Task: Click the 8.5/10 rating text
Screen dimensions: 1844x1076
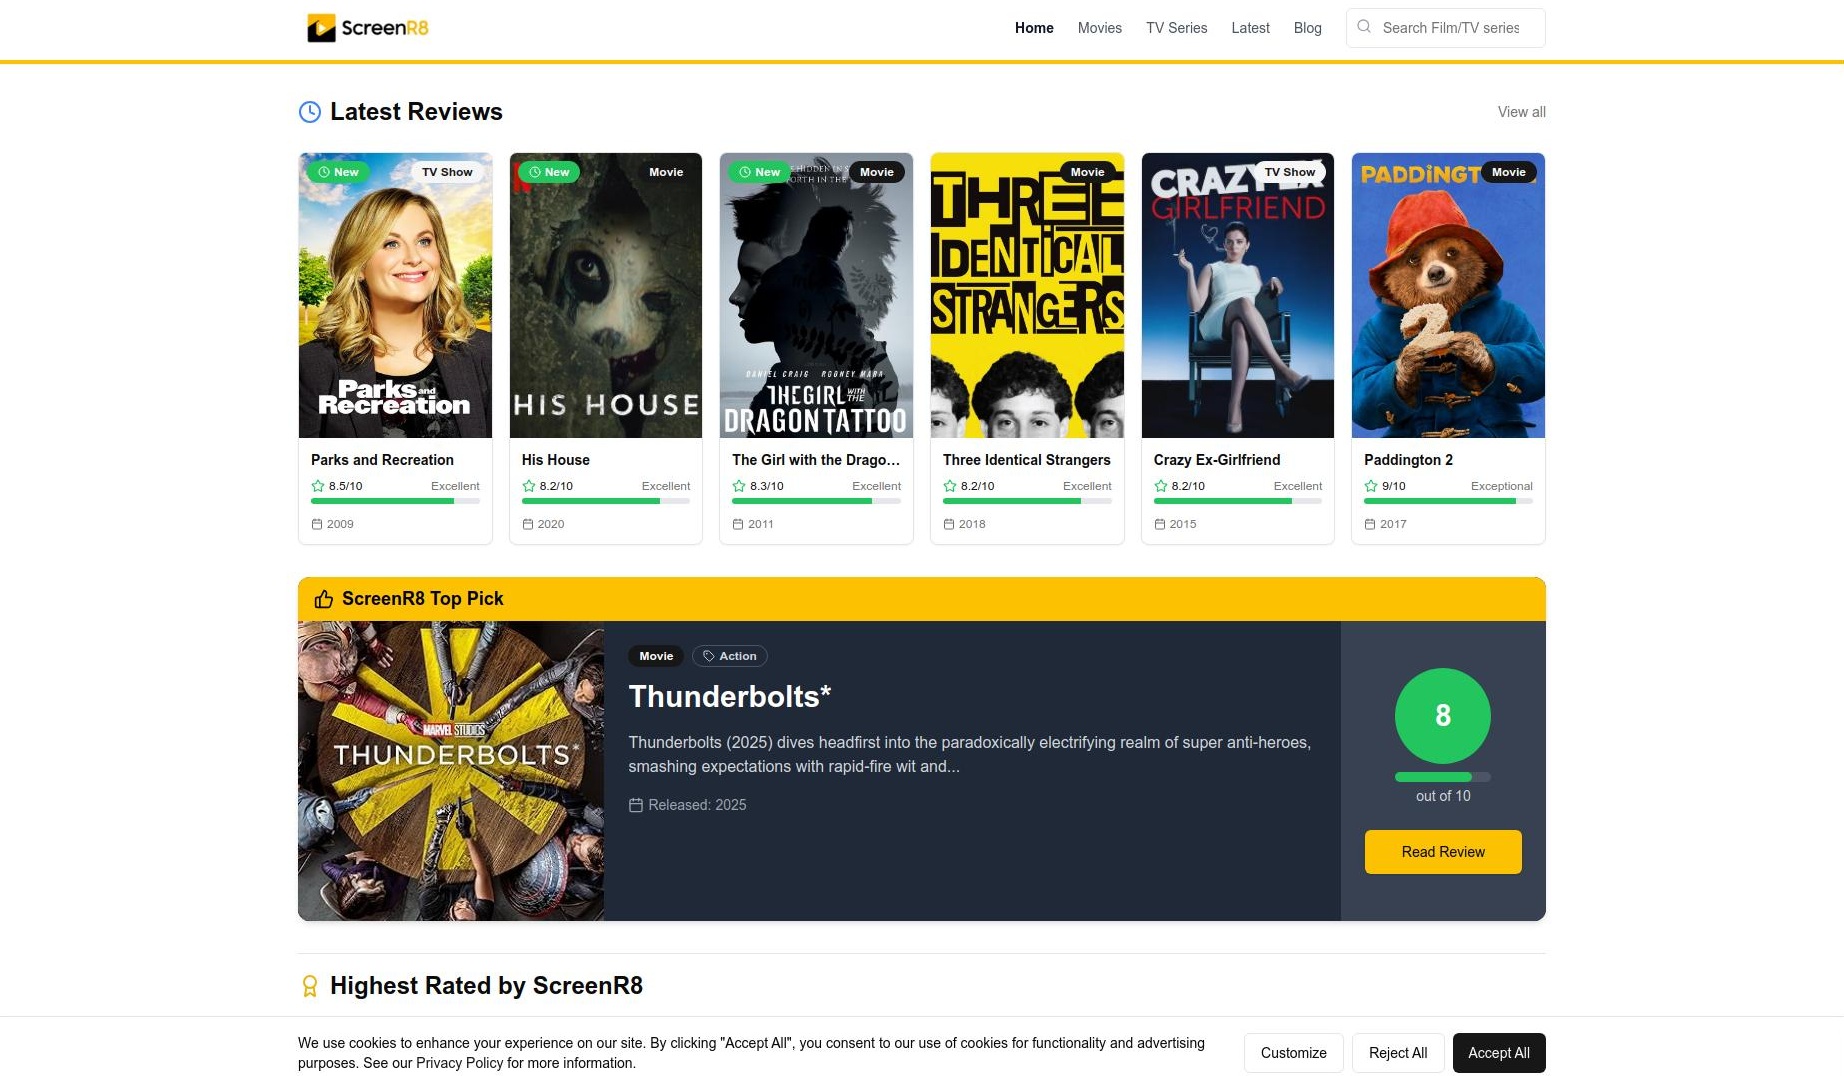Action: pos(346,486)
